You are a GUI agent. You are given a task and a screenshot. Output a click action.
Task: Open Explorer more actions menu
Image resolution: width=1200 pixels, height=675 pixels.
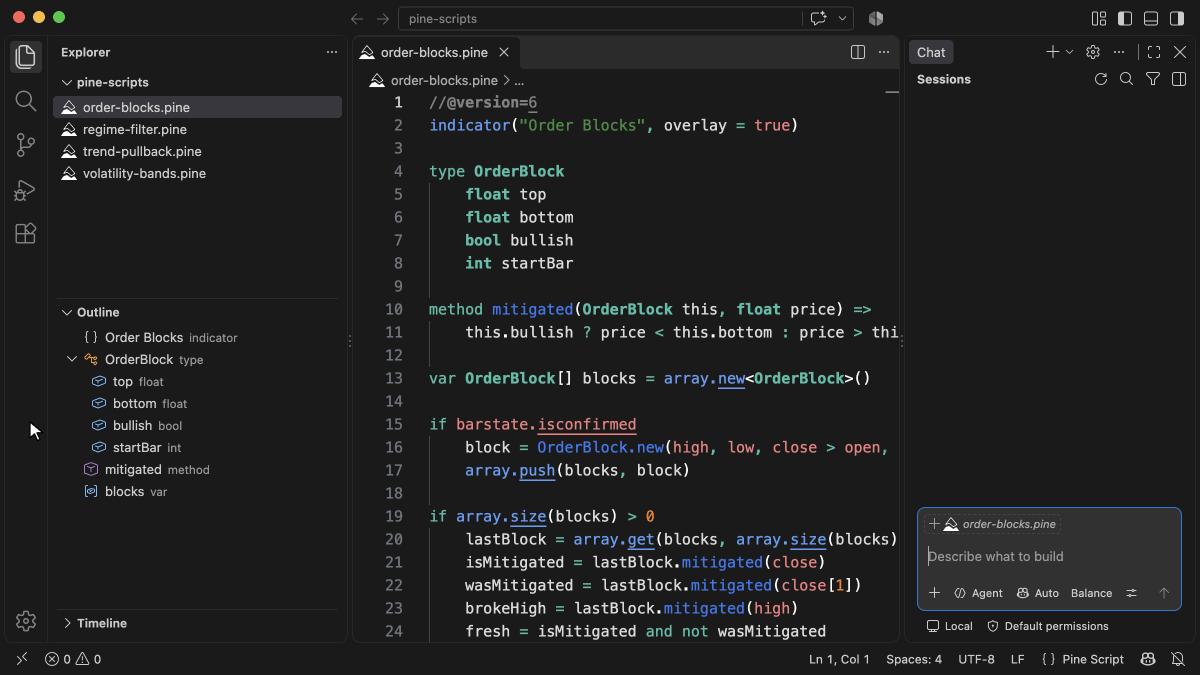coord(332,52)
